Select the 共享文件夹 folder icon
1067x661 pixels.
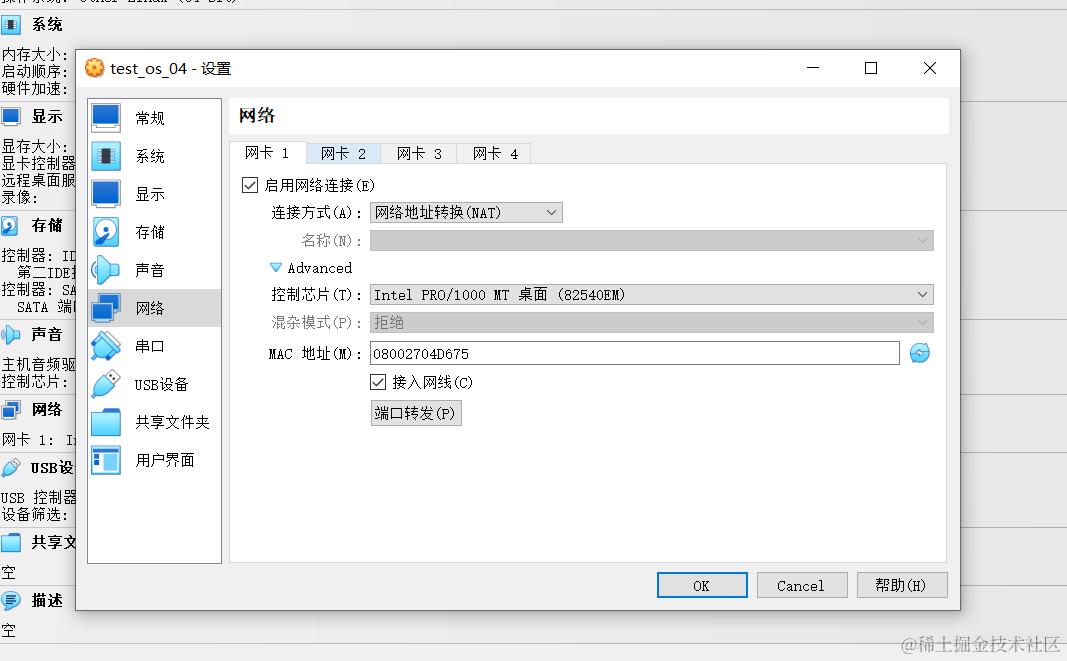click(x=106, y=422)
